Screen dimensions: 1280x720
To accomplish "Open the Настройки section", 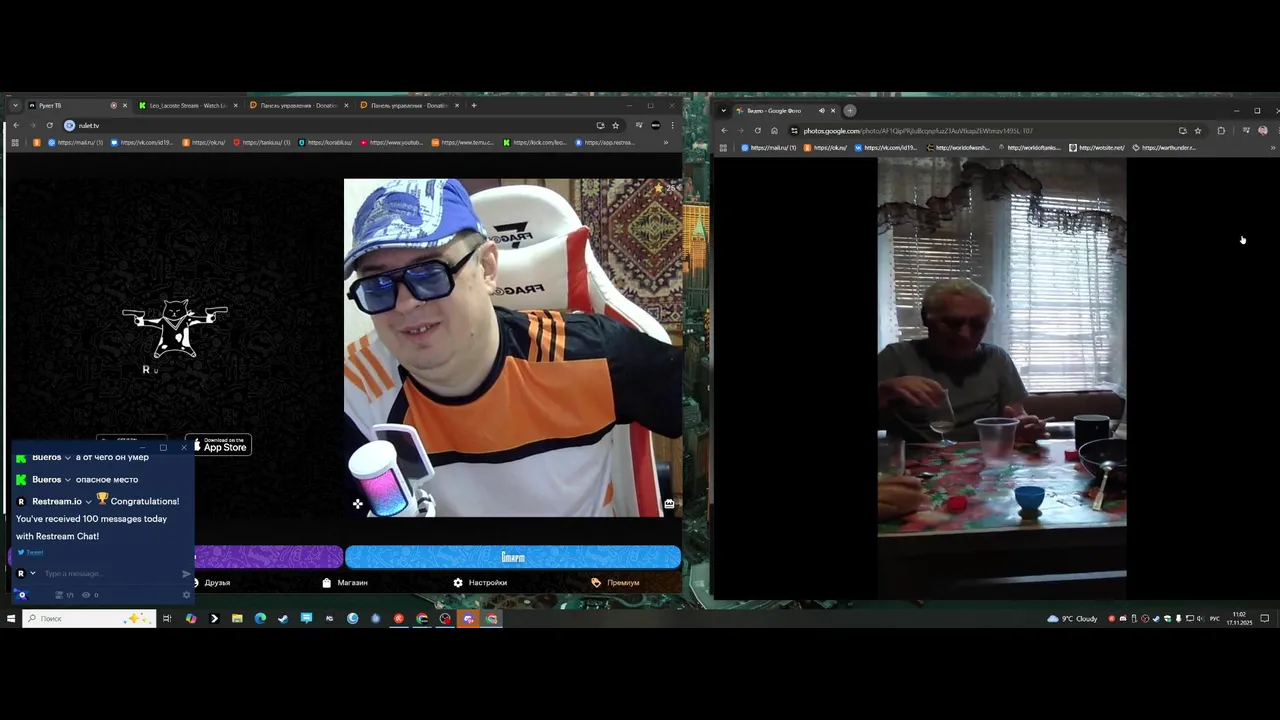I will (x=480, y=582).
